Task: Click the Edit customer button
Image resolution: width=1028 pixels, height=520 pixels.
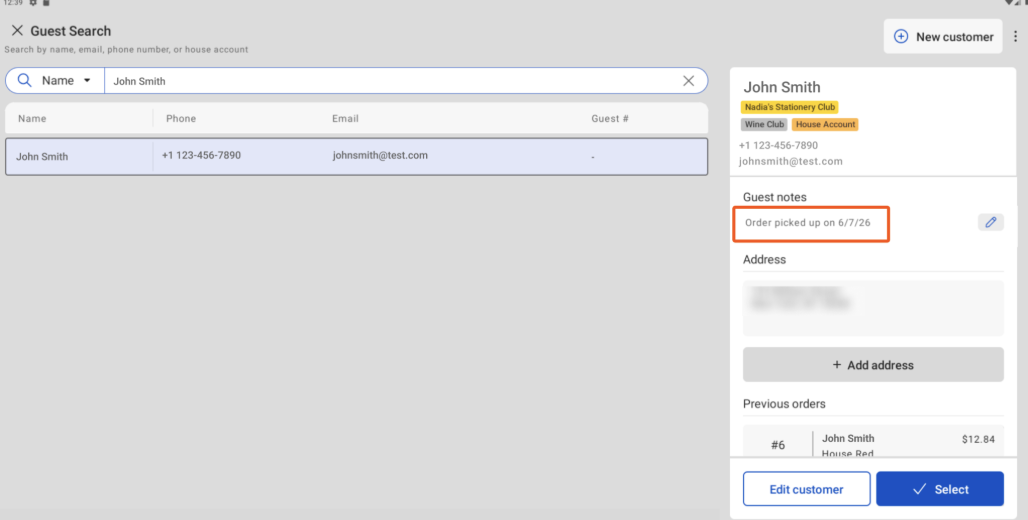Action: coord(806,489)
